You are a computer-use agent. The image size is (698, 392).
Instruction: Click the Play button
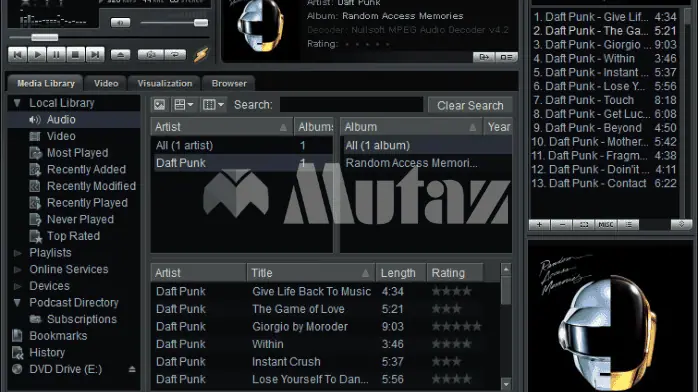pos(37,55)
